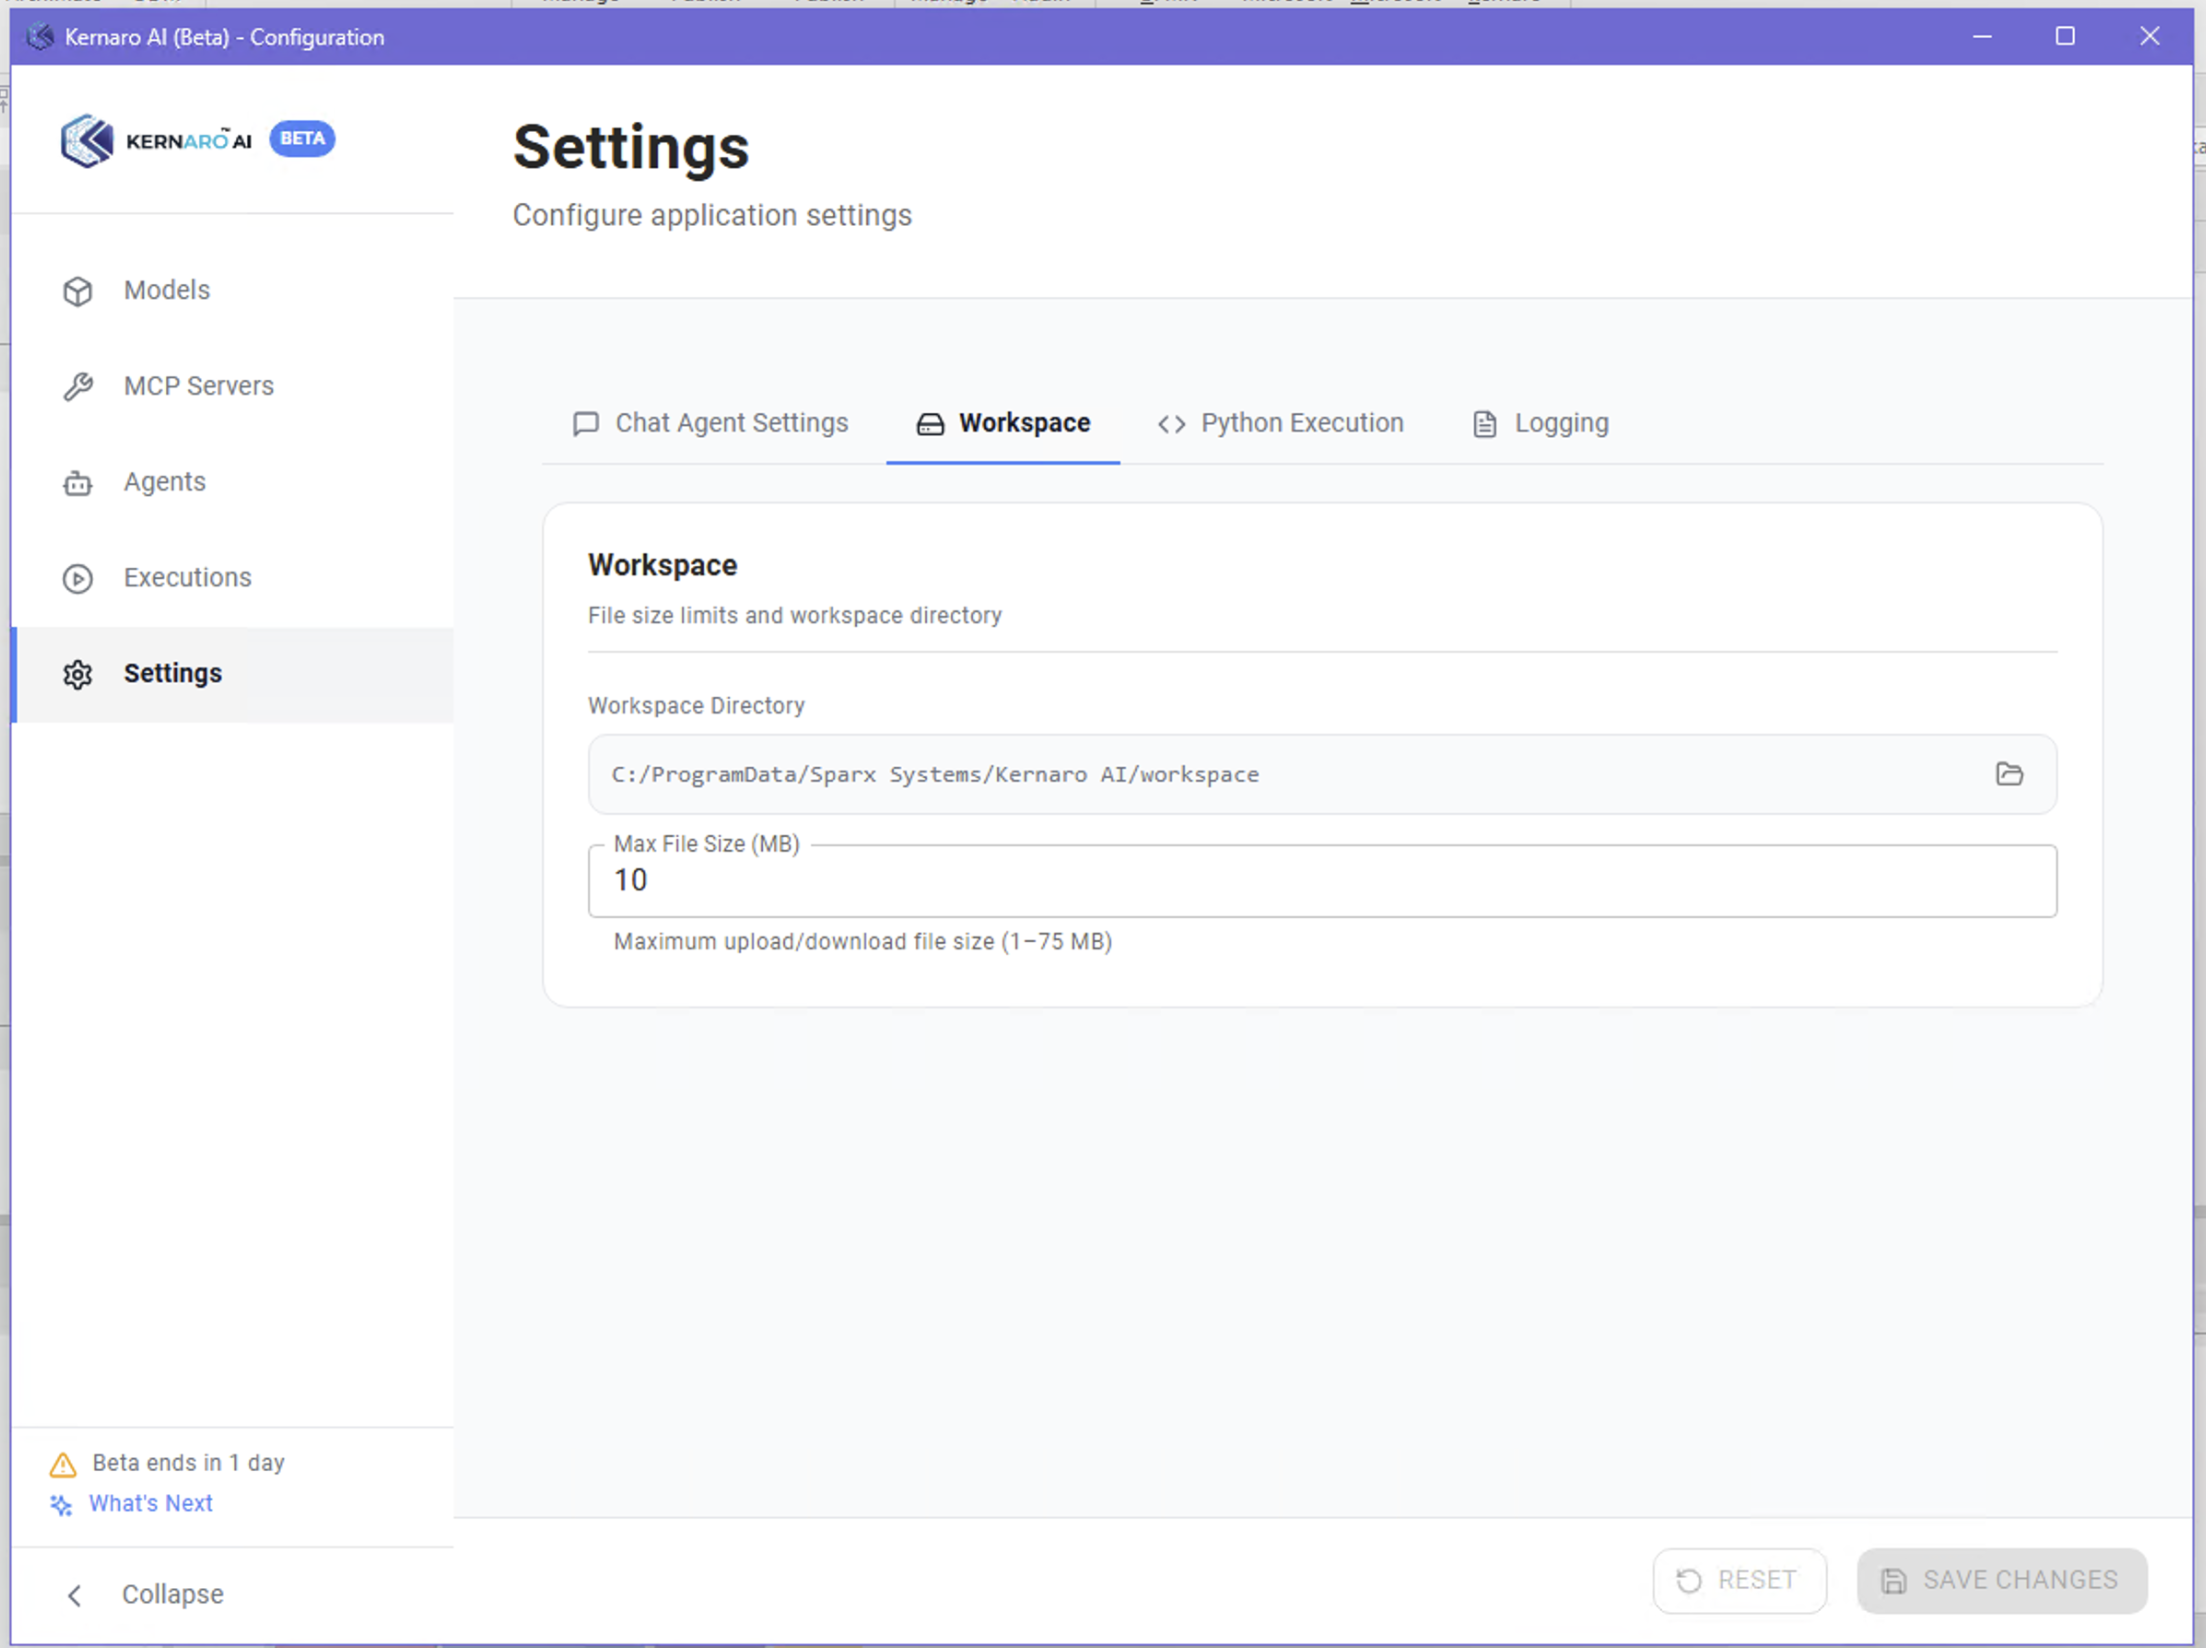
Task: Minimize the Kernaro AI Configuration window
Action: point(1982,37)
